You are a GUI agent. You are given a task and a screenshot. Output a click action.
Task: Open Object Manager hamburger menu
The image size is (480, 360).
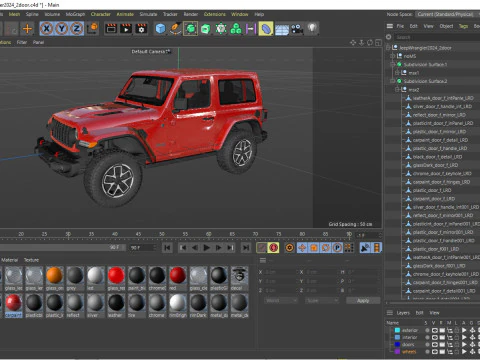[x=390, y=26]
